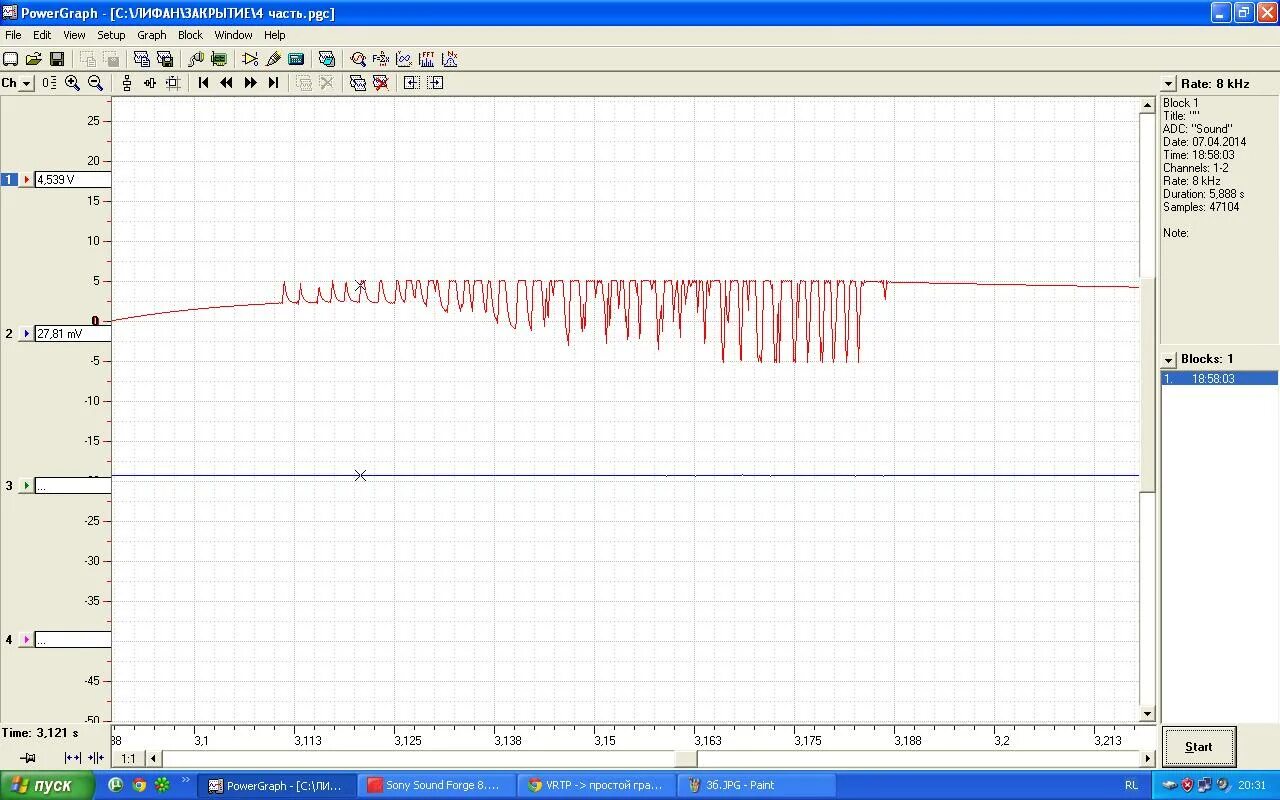
Task: Select the delete block icon with red X
Action: tap(381, 82)
